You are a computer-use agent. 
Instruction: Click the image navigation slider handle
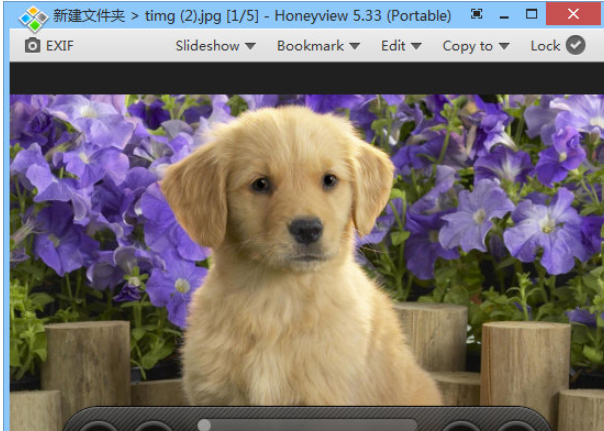204,425
